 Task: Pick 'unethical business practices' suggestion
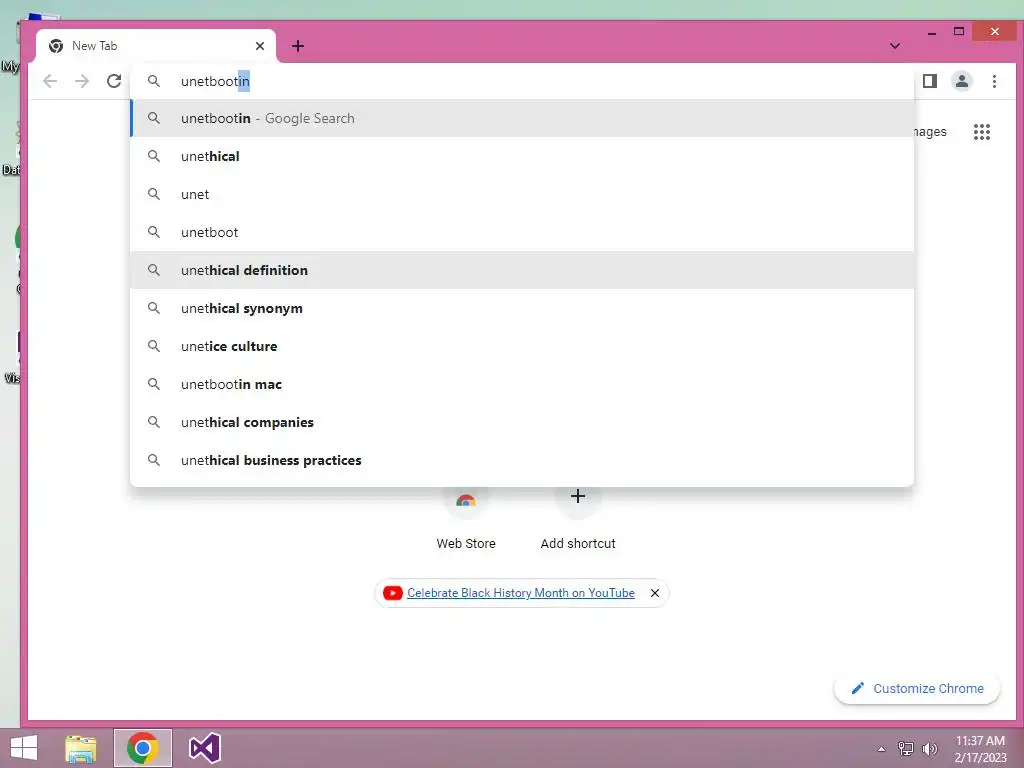pyautogui.click(x=522, y=460)
